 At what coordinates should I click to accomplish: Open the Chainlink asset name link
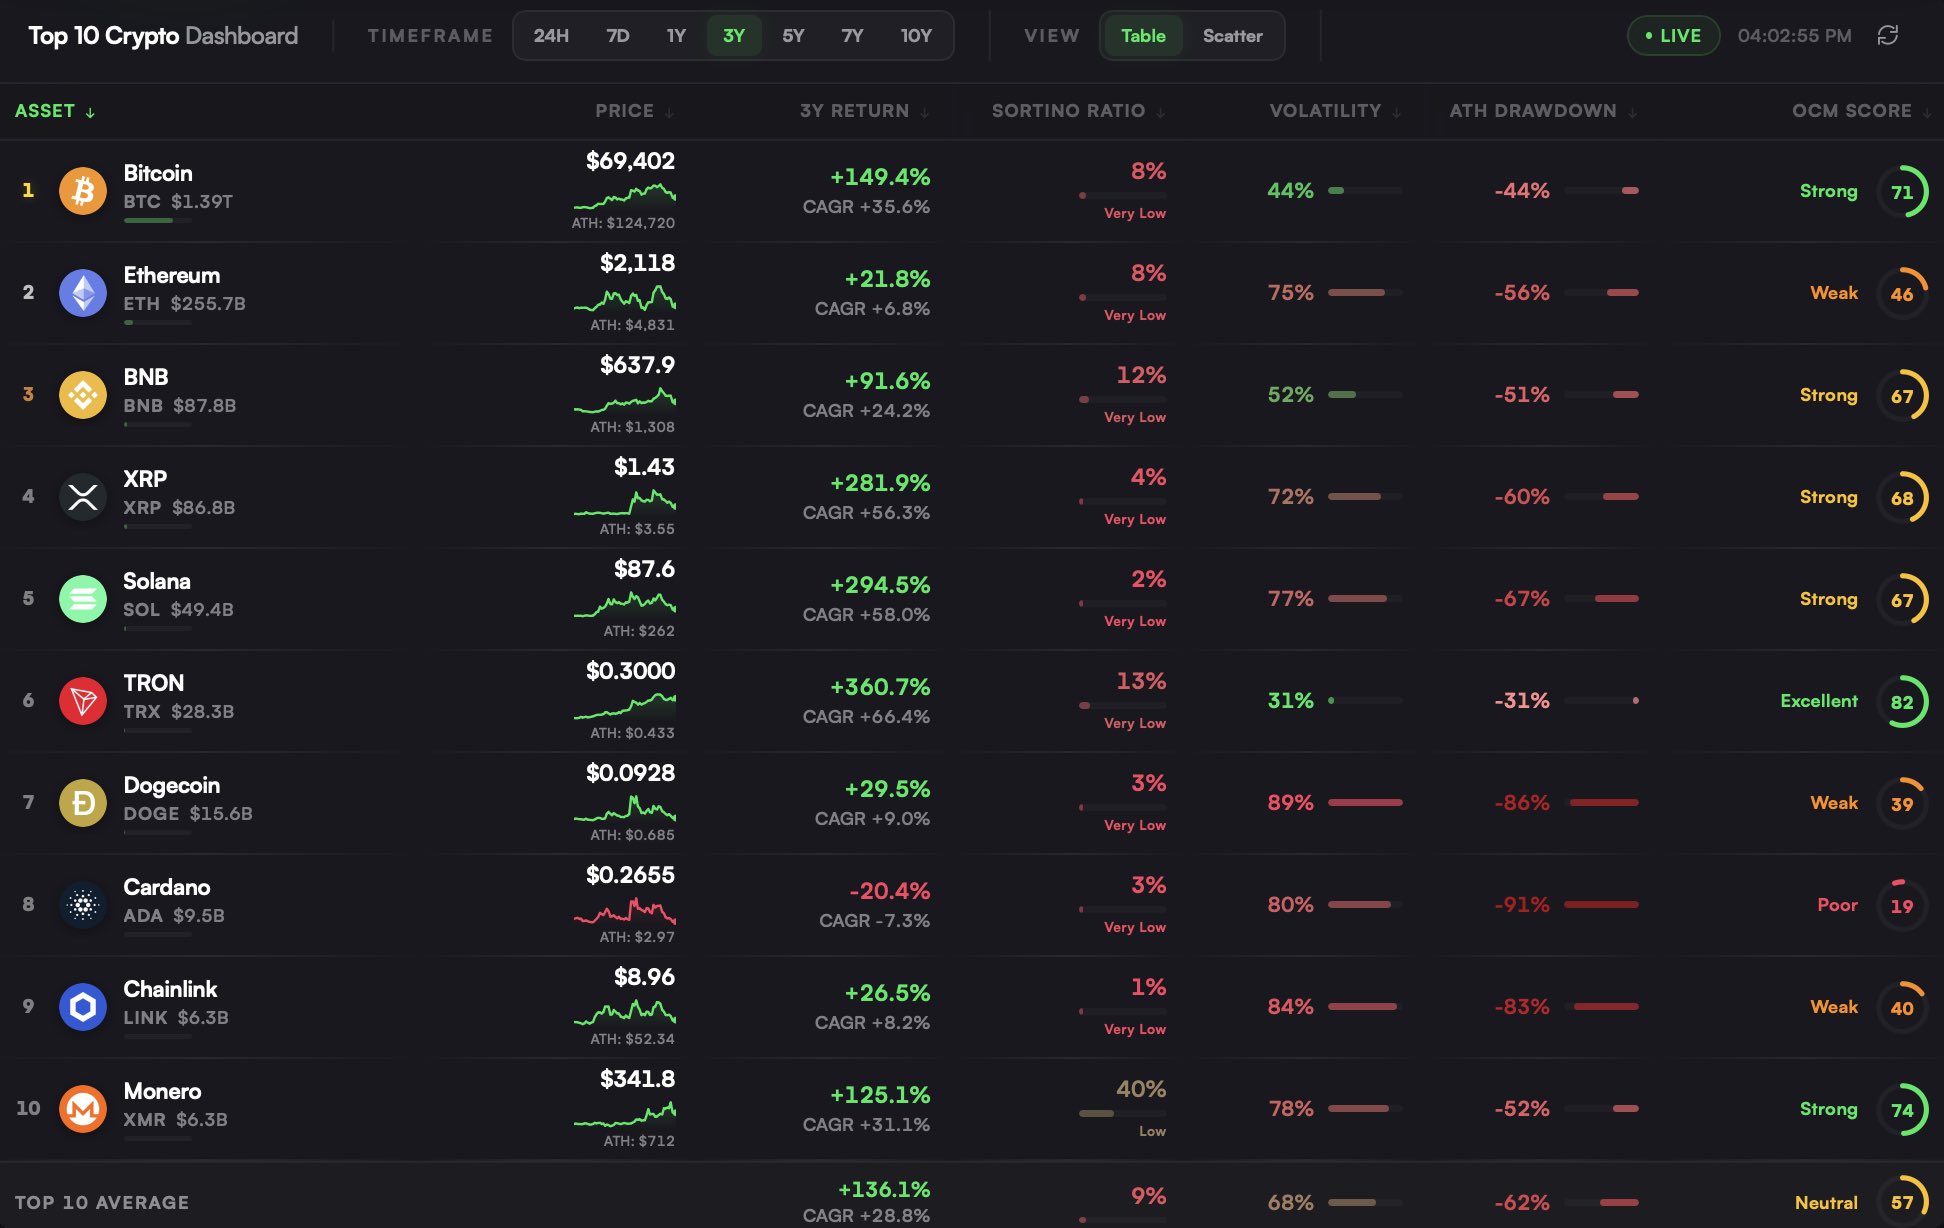(x=170, y=989)
